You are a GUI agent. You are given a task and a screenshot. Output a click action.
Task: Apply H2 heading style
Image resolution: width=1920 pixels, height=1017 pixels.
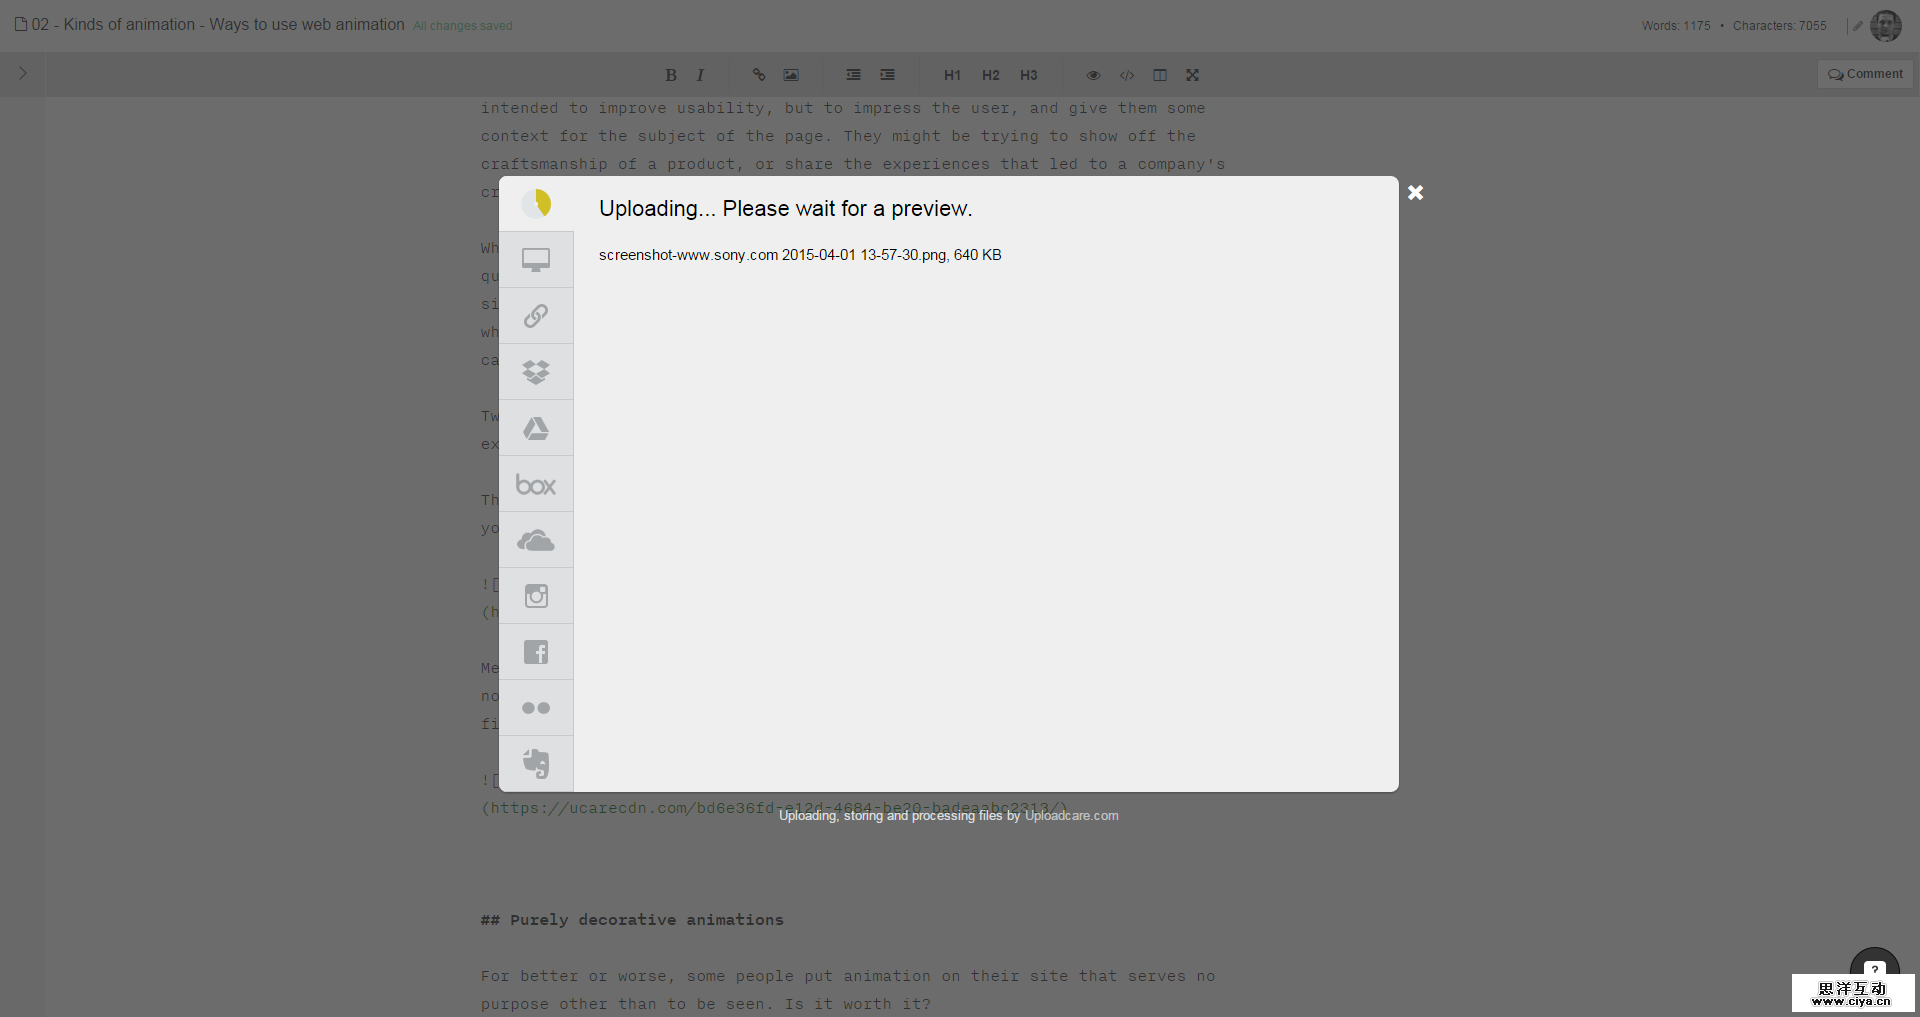coord(991,75)
